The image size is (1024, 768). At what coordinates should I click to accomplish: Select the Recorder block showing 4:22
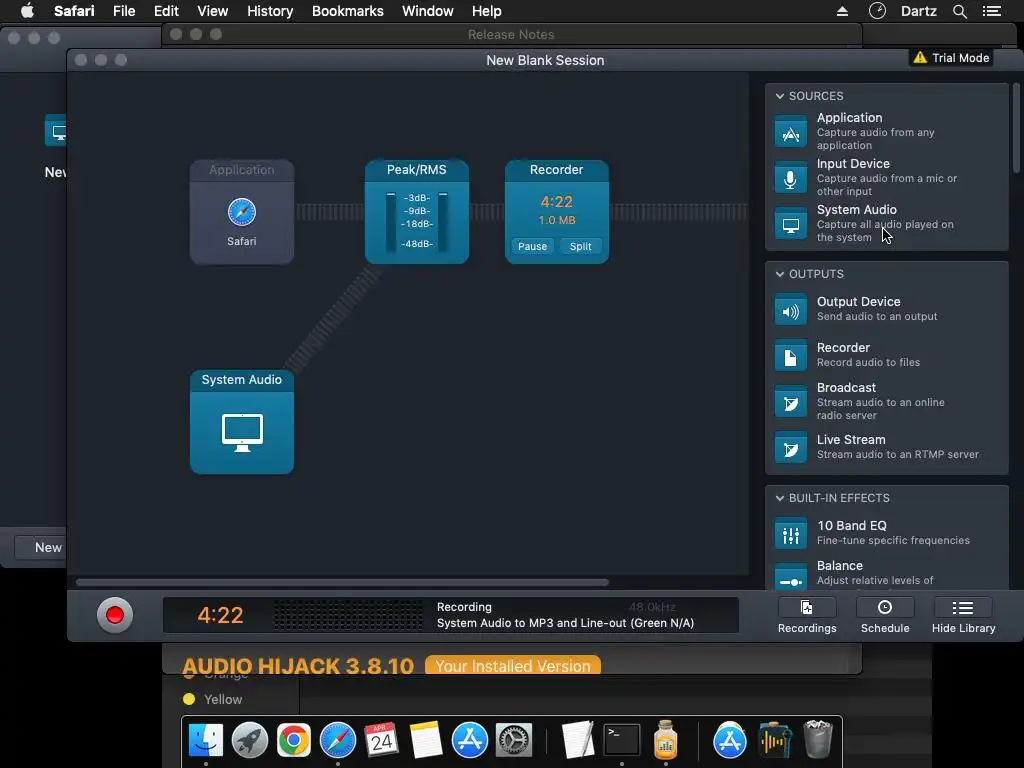(556, 212)
